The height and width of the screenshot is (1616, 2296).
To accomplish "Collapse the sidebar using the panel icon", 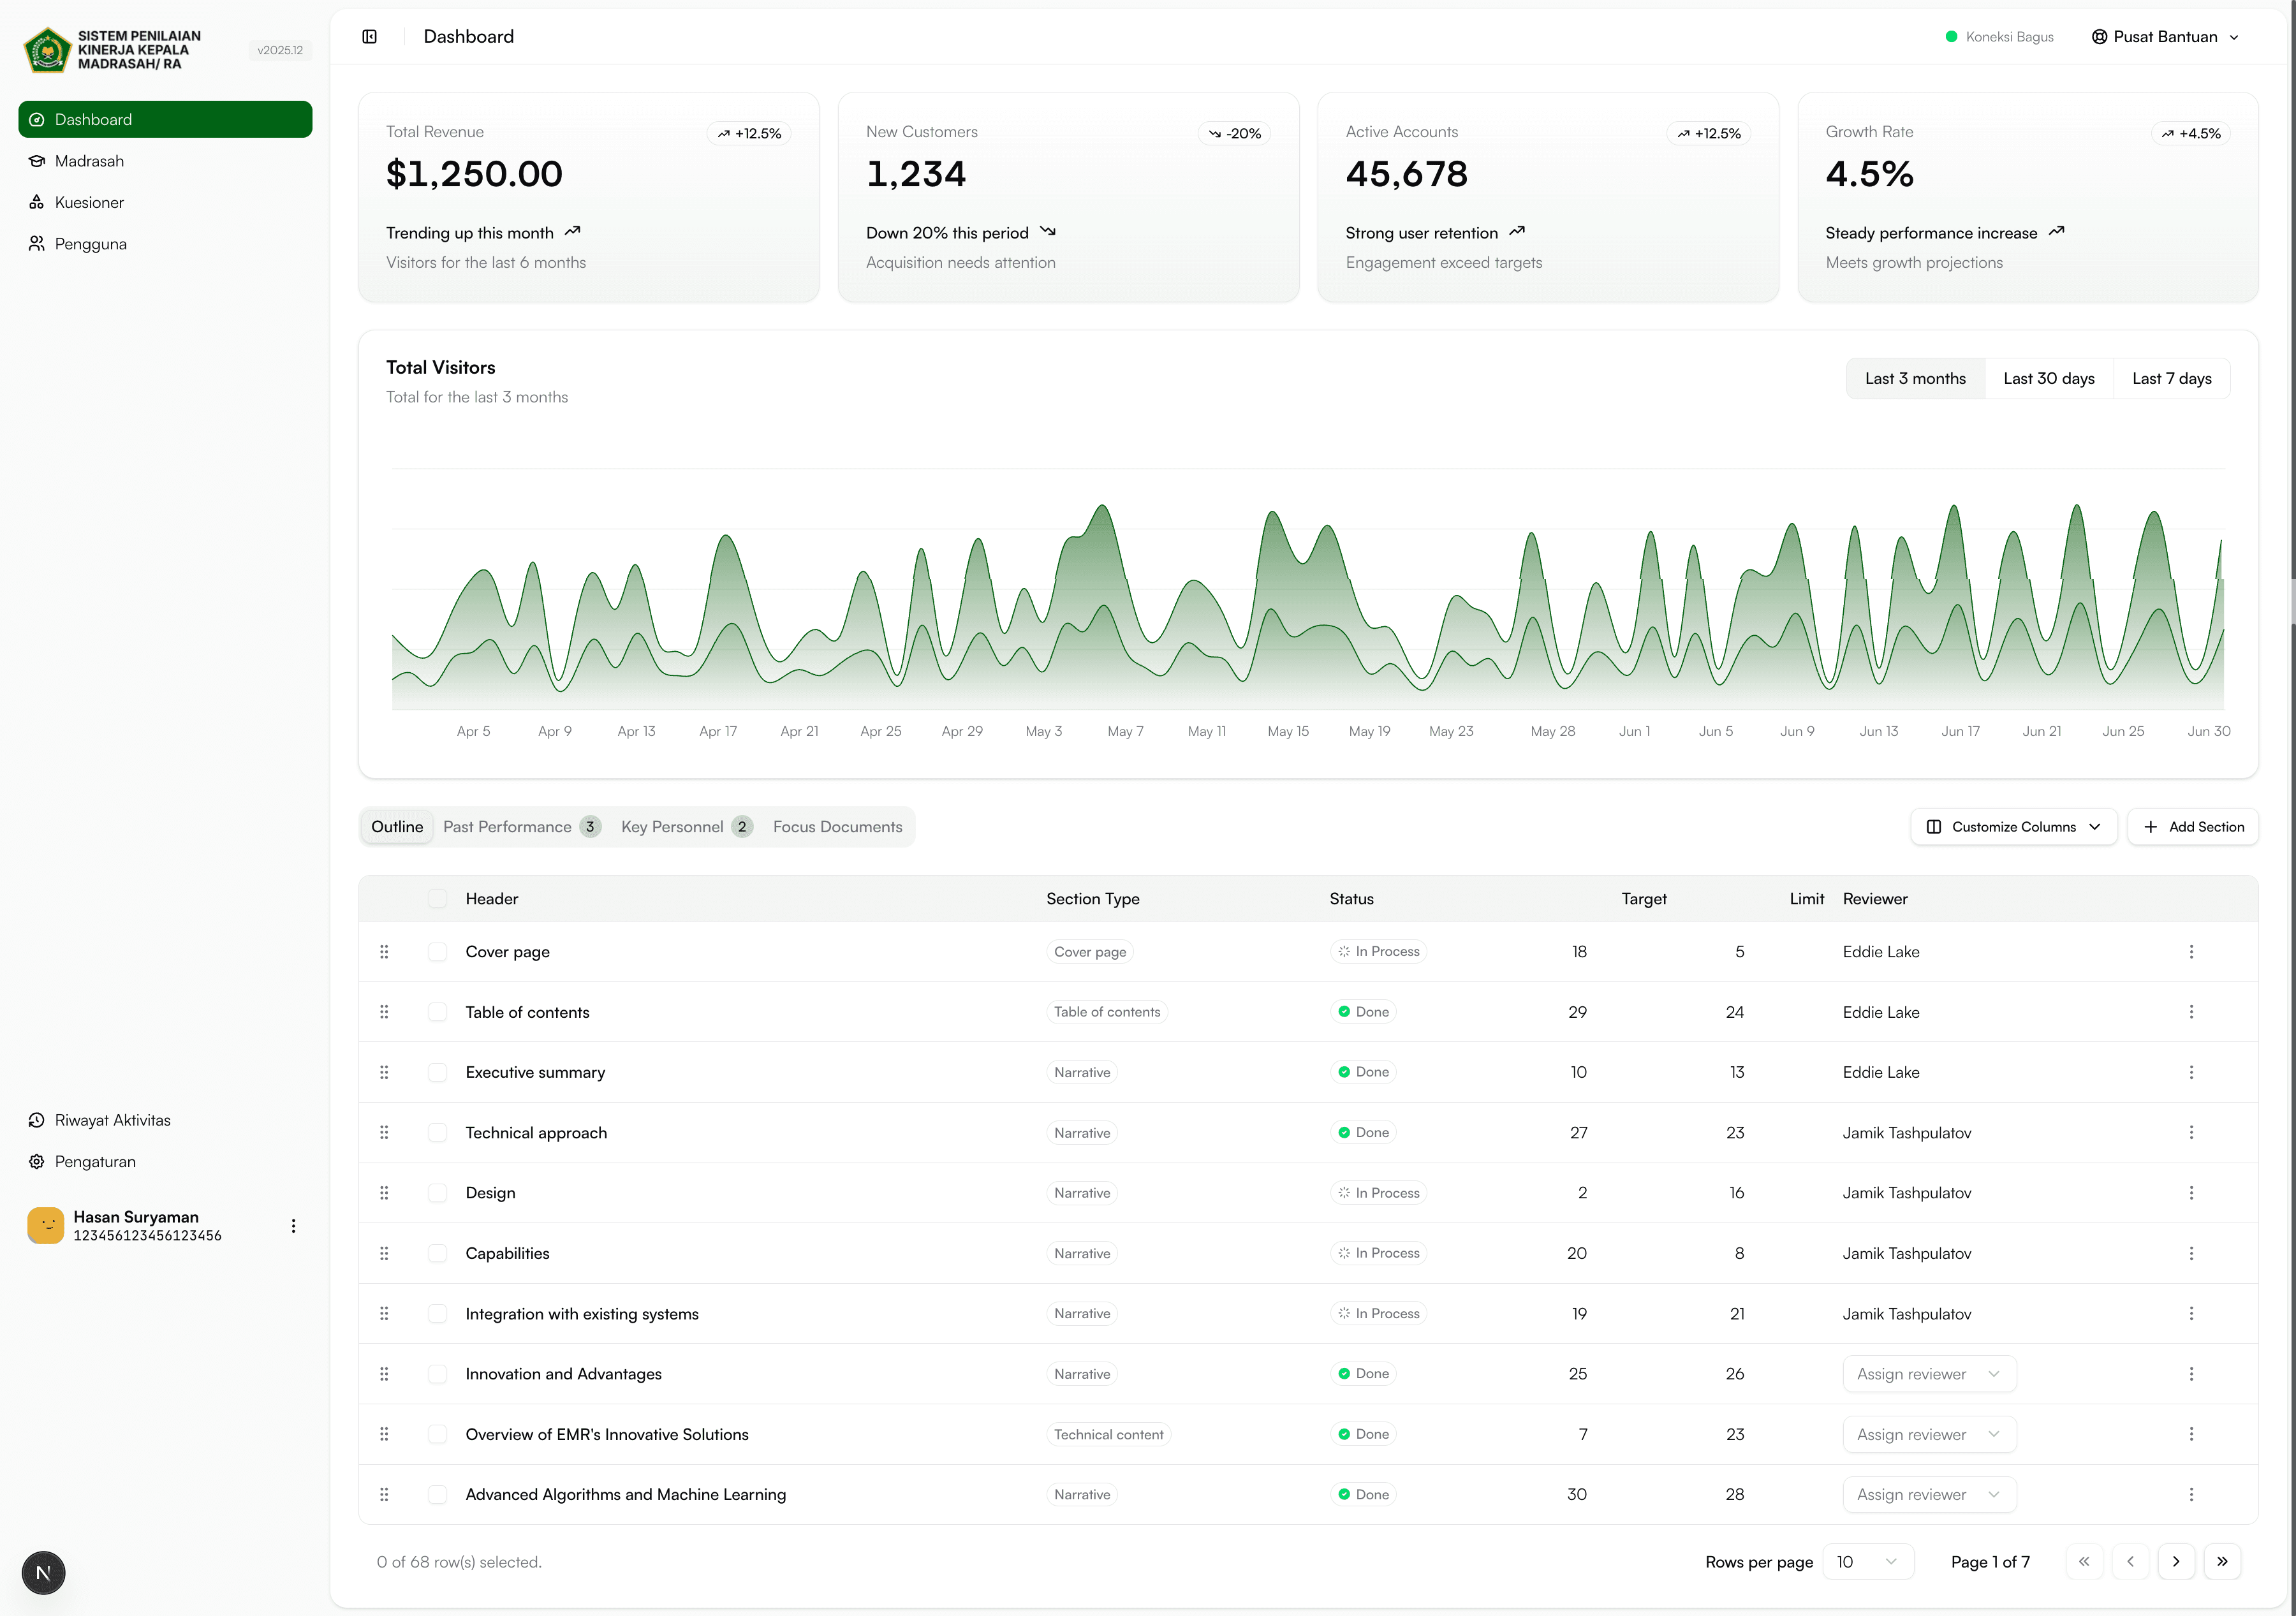I will coord(370,36).
